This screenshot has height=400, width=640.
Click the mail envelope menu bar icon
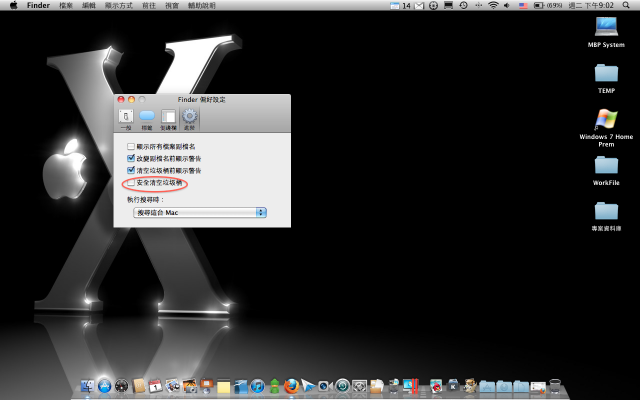click(x=419, y=5)
